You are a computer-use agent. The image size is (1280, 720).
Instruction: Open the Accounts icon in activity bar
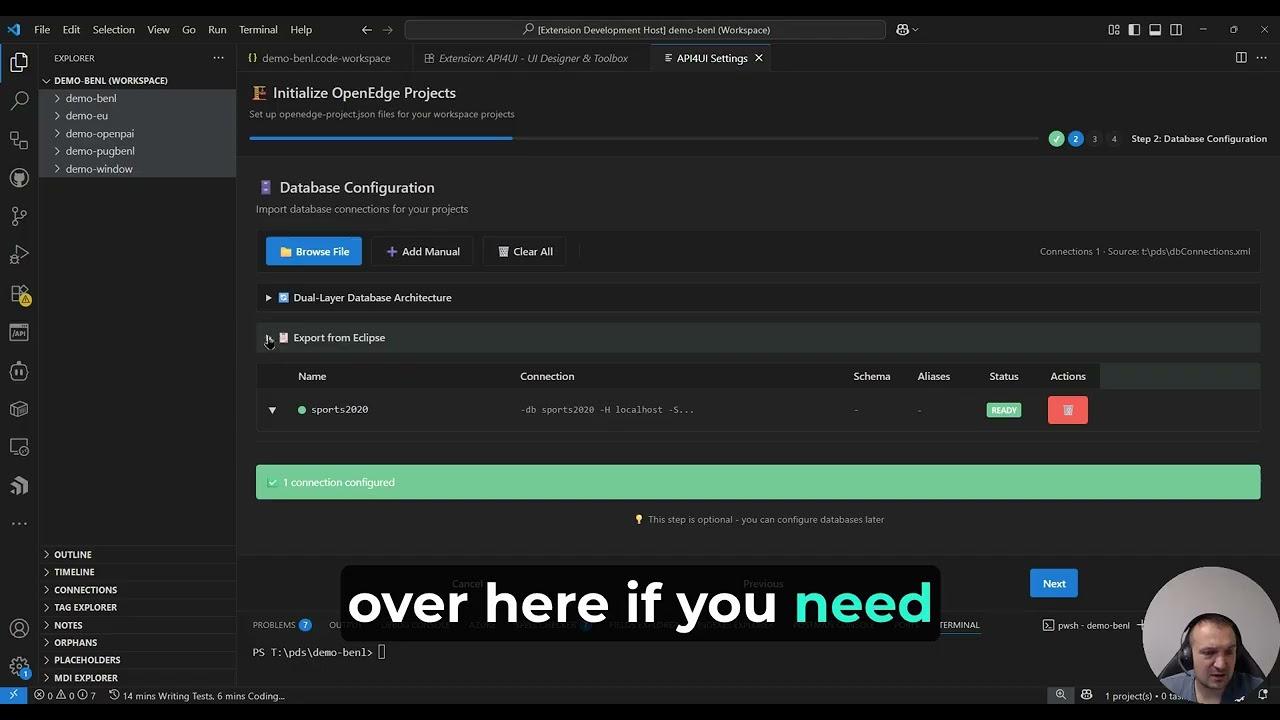[x=19, y=629]
